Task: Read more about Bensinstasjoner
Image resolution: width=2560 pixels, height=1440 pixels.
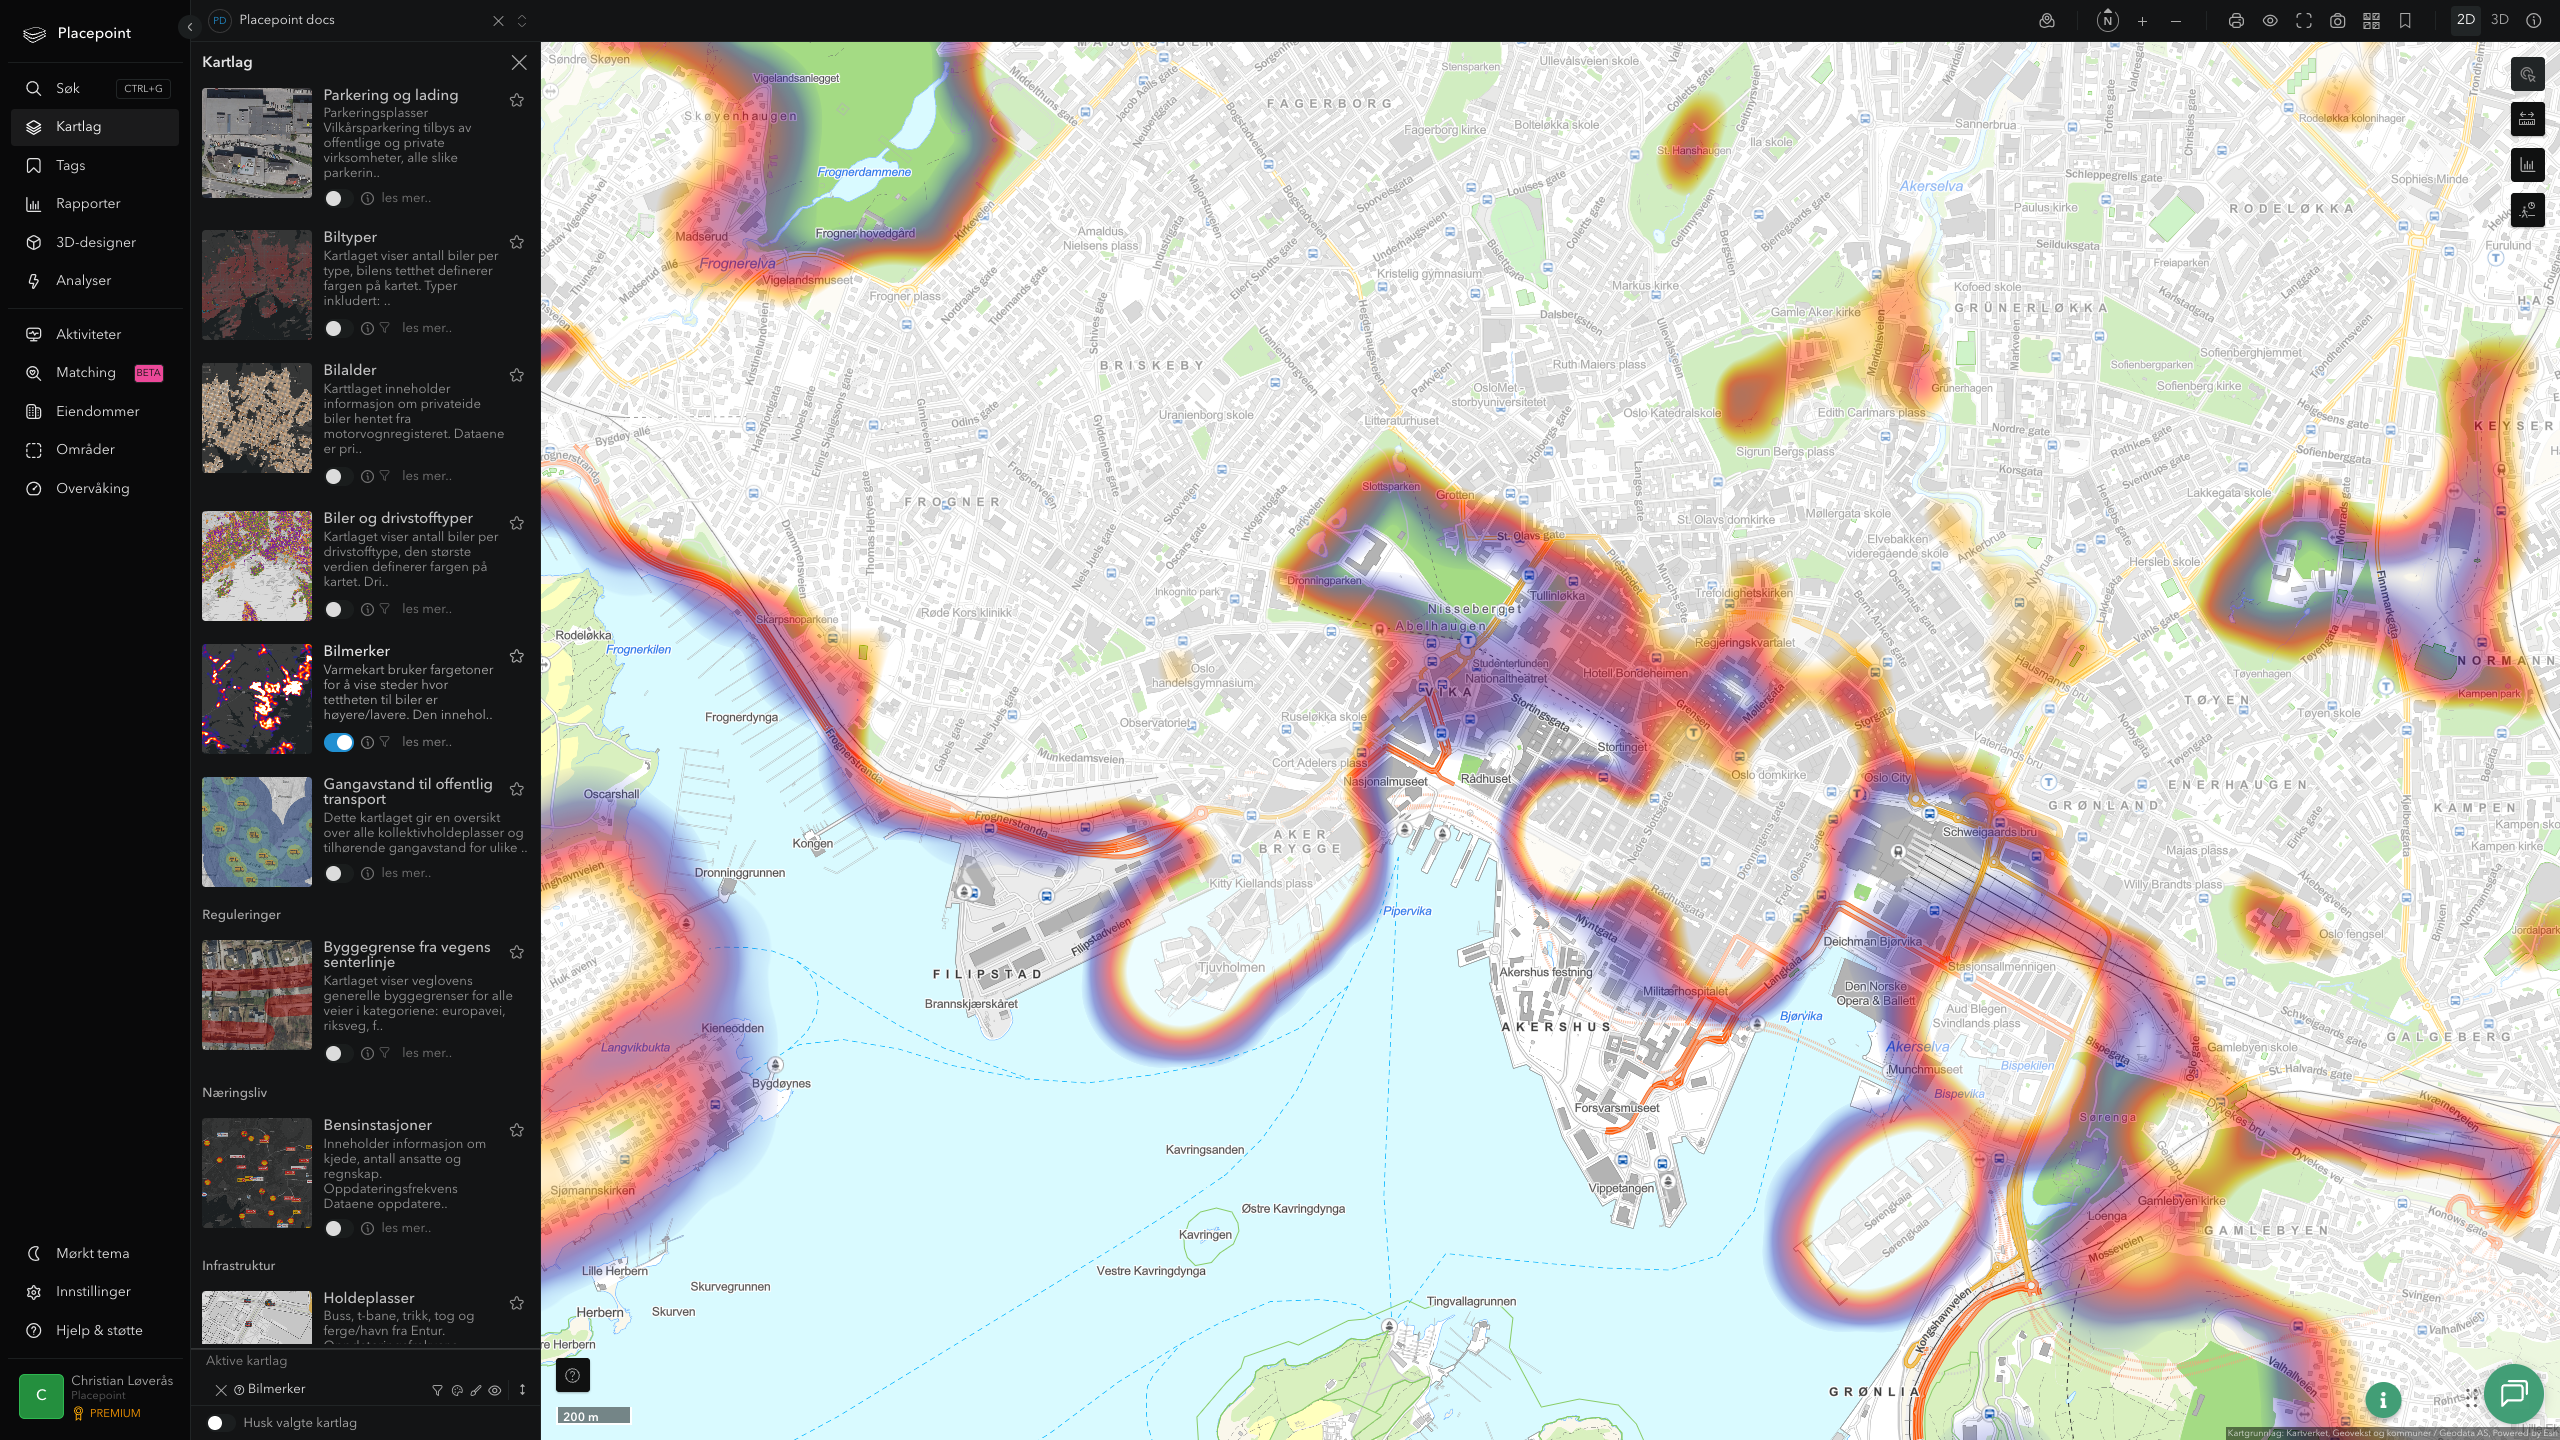Action: click(406, 1228)
